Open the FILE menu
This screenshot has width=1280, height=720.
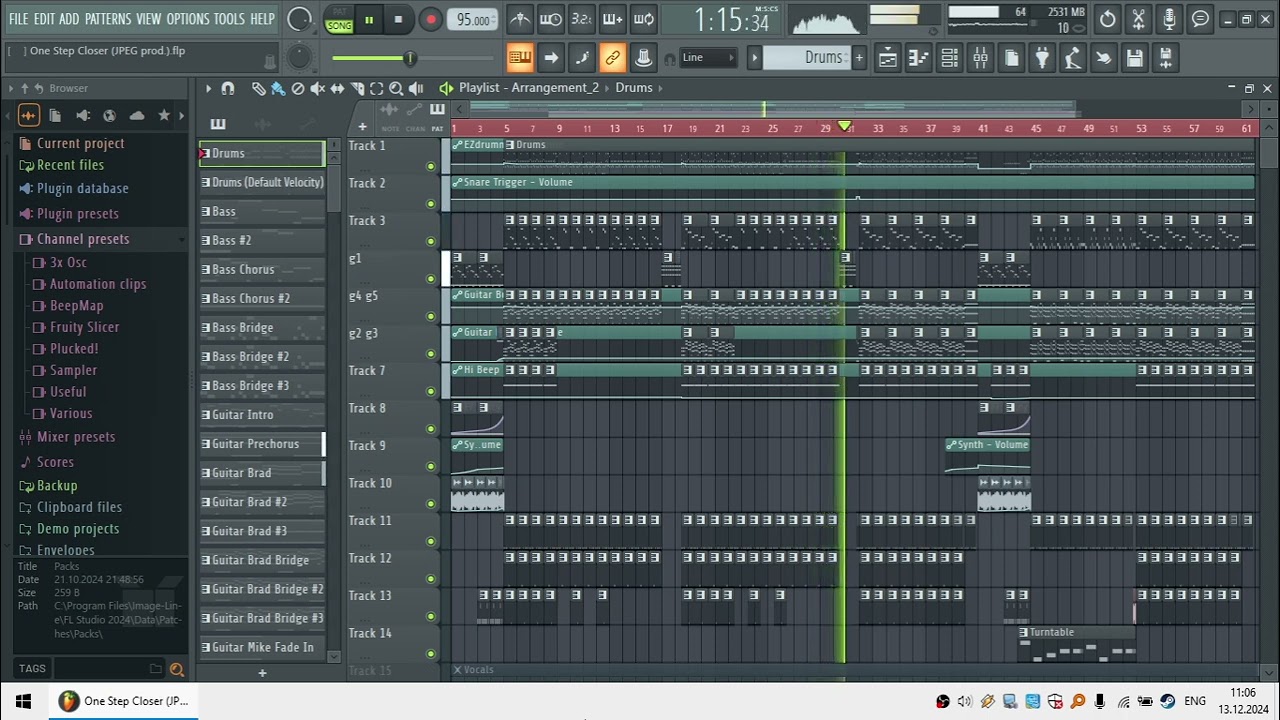pyautogui.click(x=18, y=19)
